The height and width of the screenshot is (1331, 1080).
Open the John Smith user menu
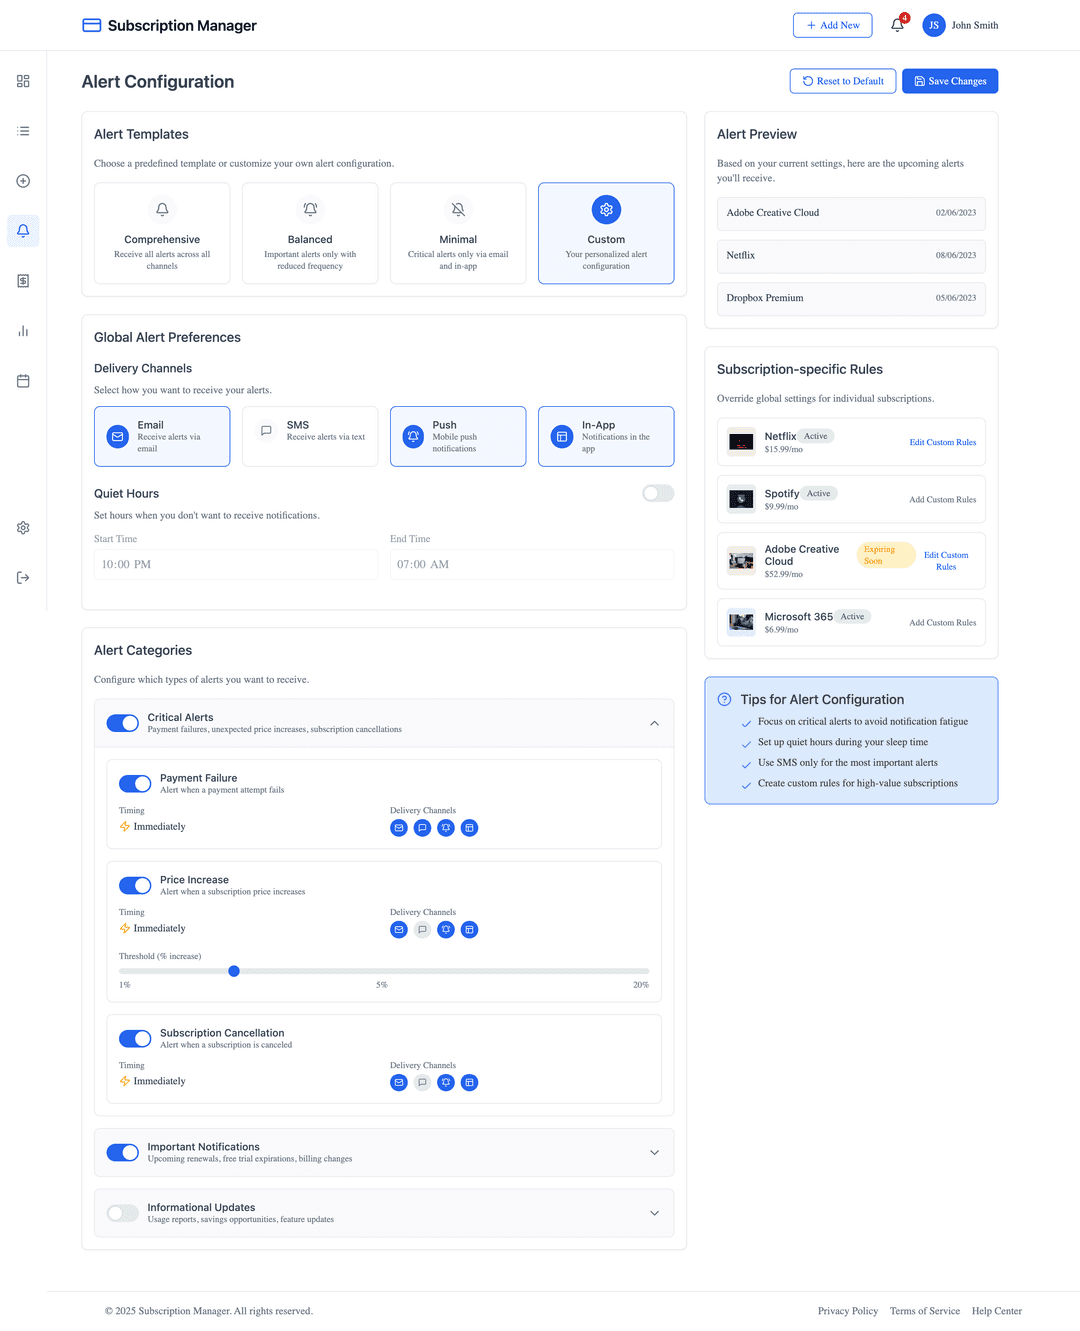[x=961, y=25]
